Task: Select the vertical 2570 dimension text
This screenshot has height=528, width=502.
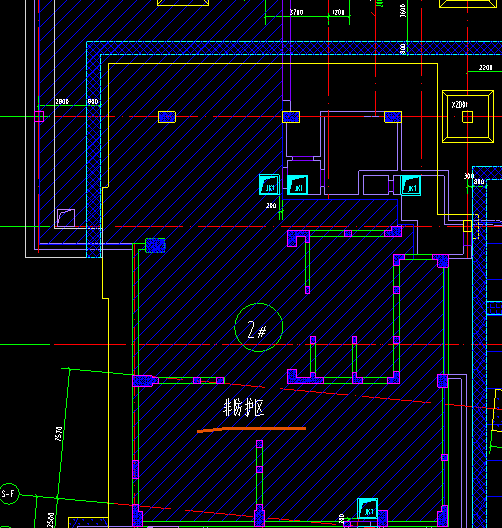Action: 59,433
